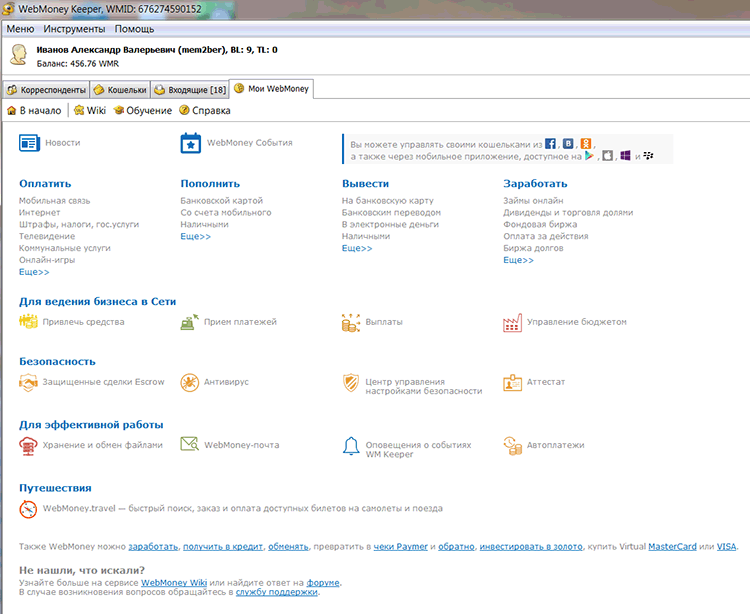Click the Прием платежей cash register icon
The width and height of the screenshot is (750, 614).
189,322
